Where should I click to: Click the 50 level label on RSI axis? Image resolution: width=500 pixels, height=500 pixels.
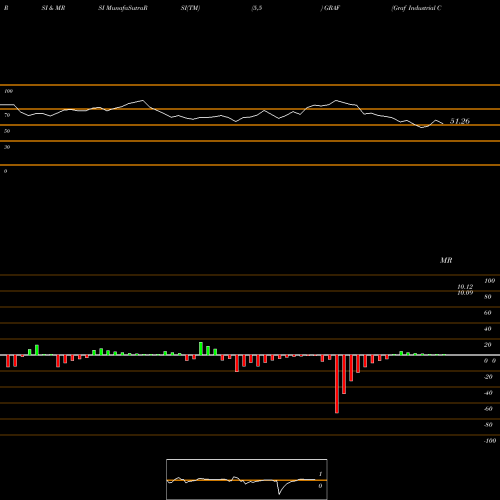(x=7, y=131)
